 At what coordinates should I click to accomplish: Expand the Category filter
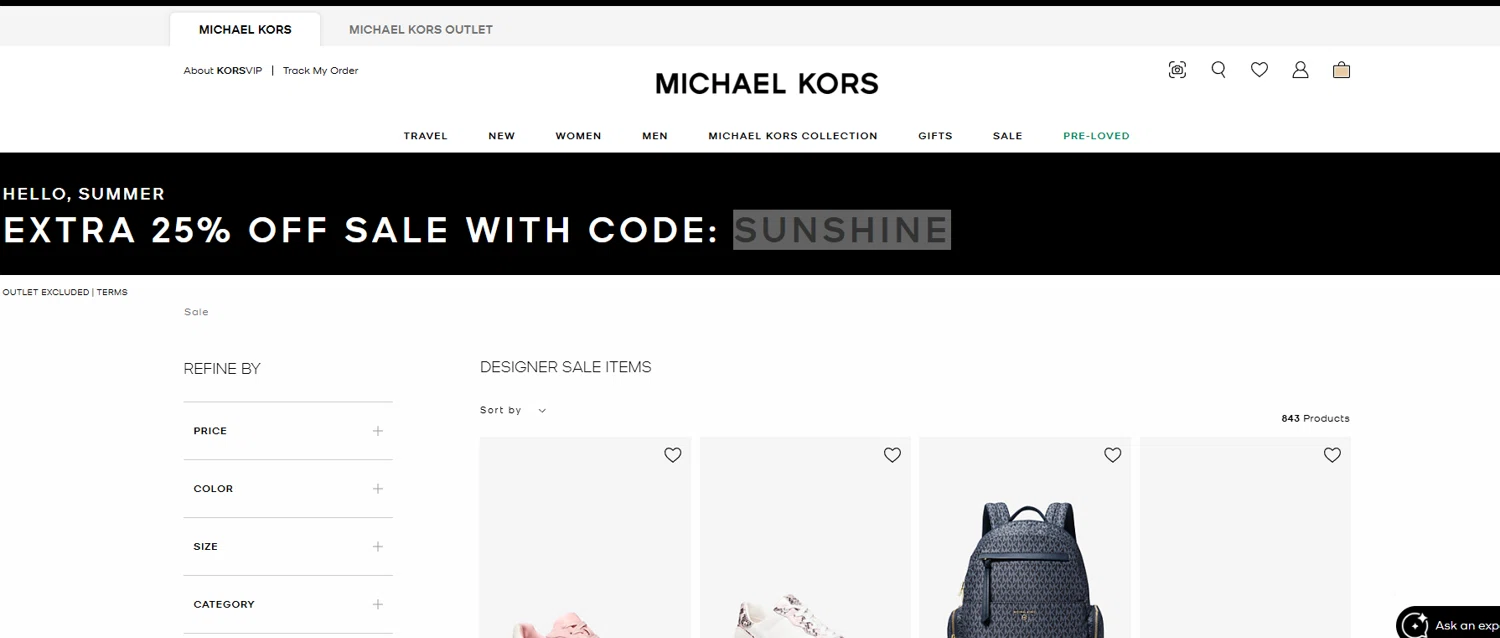288,605
